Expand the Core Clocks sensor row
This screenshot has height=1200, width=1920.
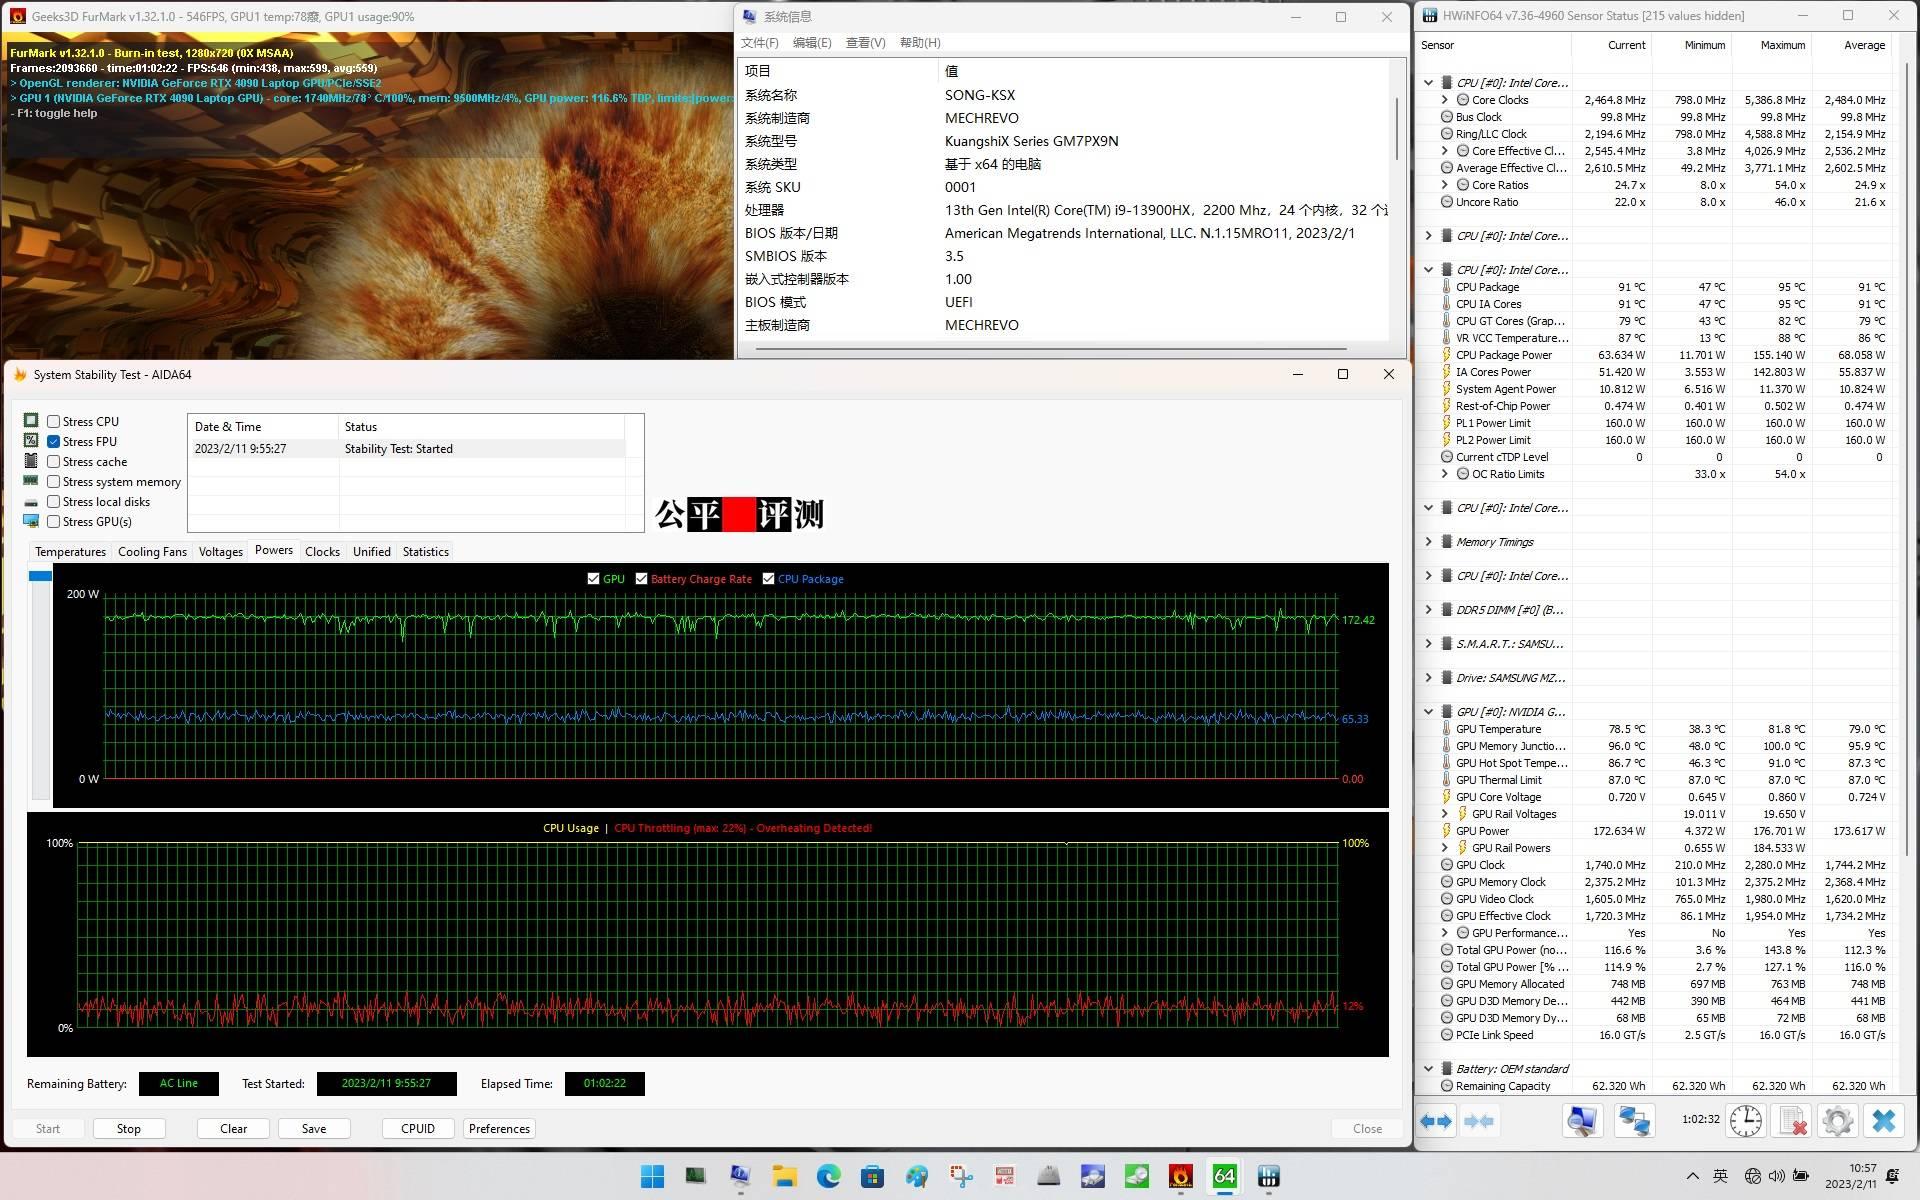(x=1444, y=100)
